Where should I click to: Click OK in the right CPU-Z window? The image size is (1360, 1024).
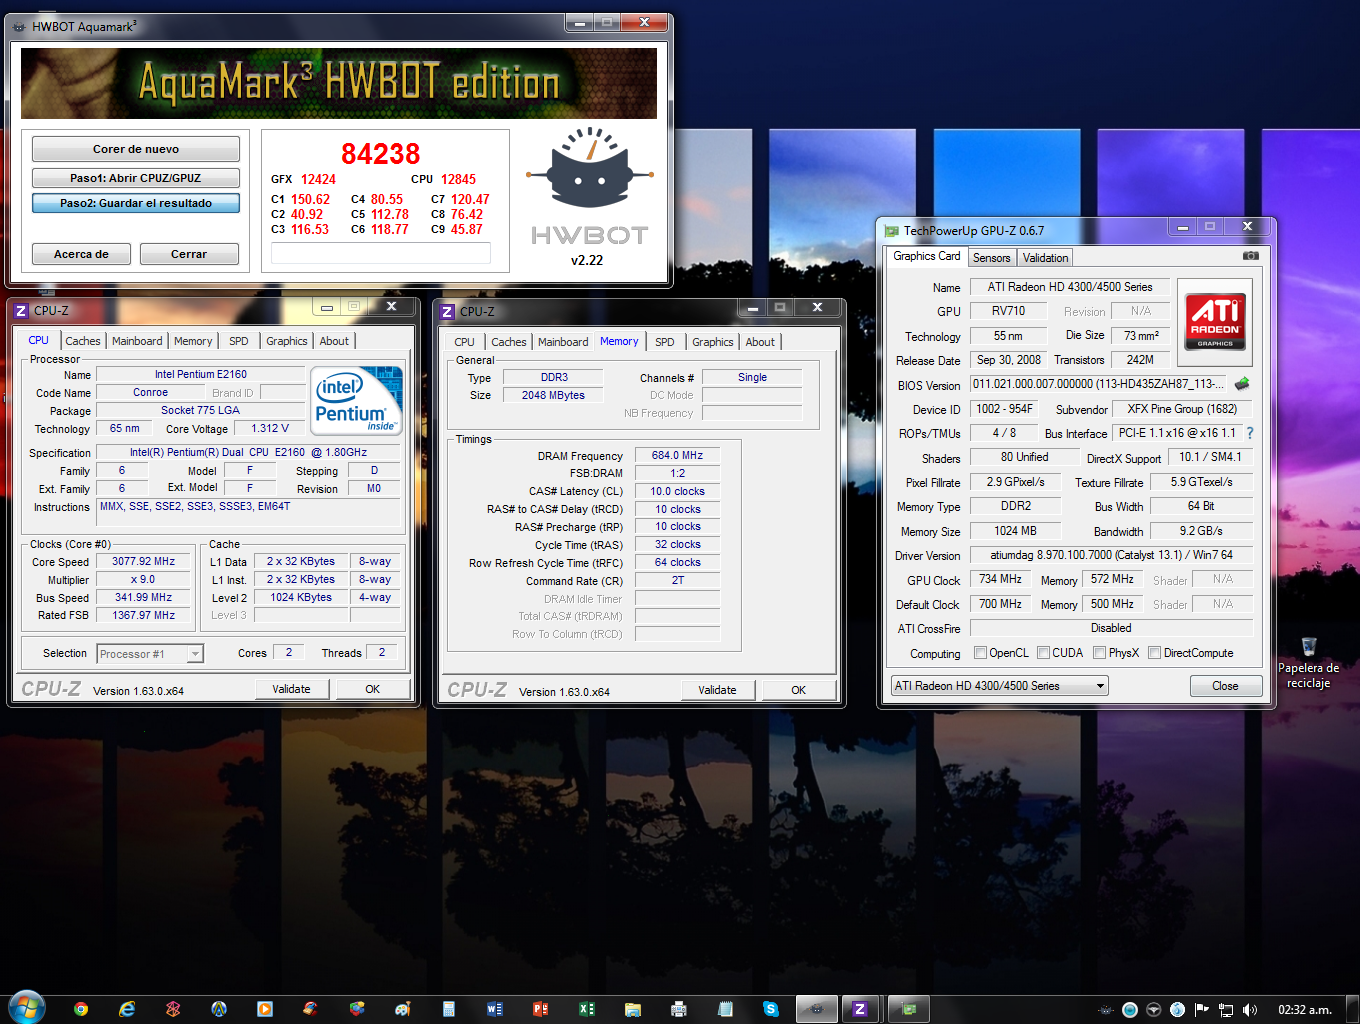(798, 690)
